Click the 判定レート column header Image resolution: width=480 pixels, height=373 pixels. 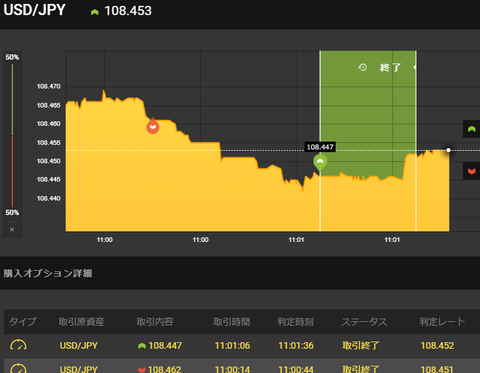442,322
